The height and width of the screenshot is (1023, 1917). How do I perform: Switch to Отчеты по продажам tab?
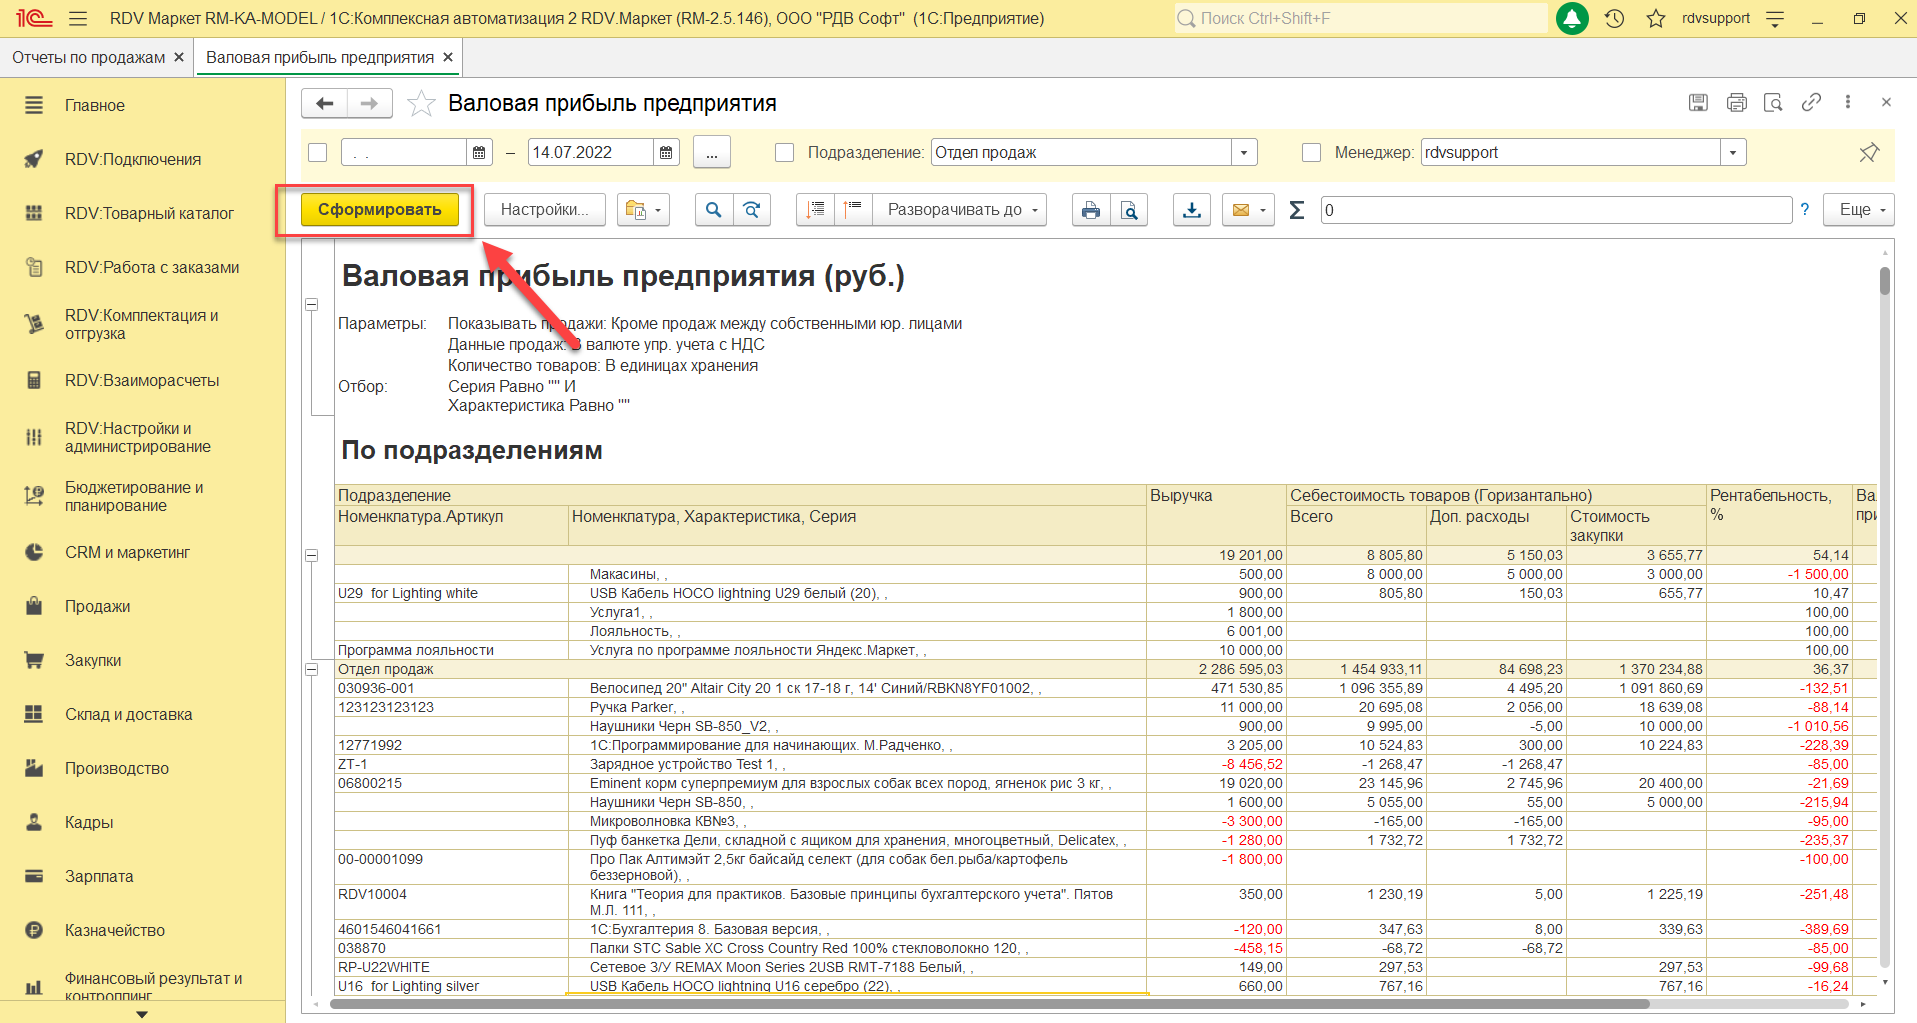pyautogui.click(x=88, y=58)
